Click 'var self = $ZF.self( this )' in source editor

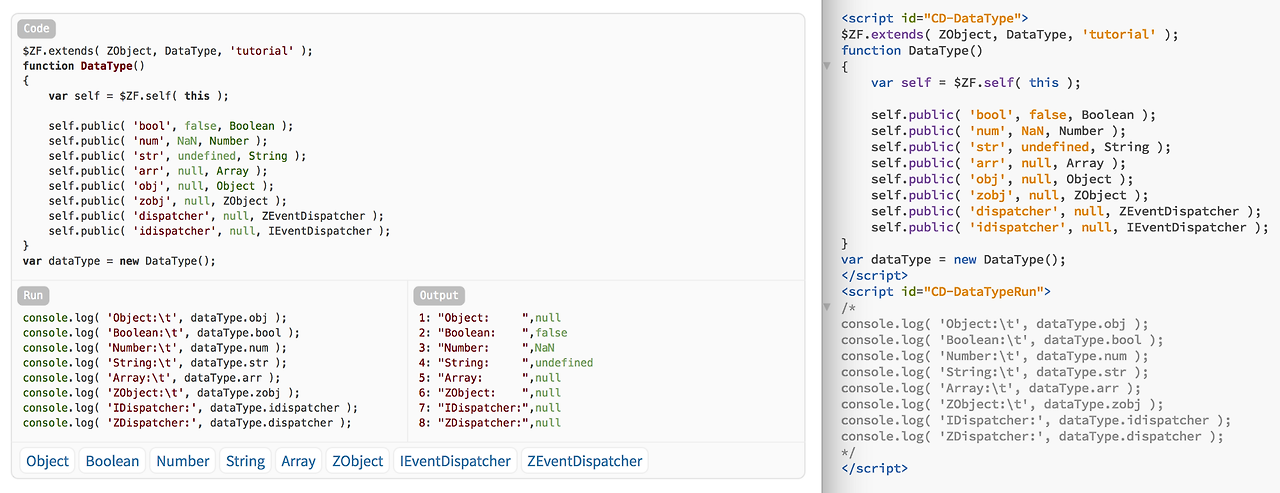point(976,83)
